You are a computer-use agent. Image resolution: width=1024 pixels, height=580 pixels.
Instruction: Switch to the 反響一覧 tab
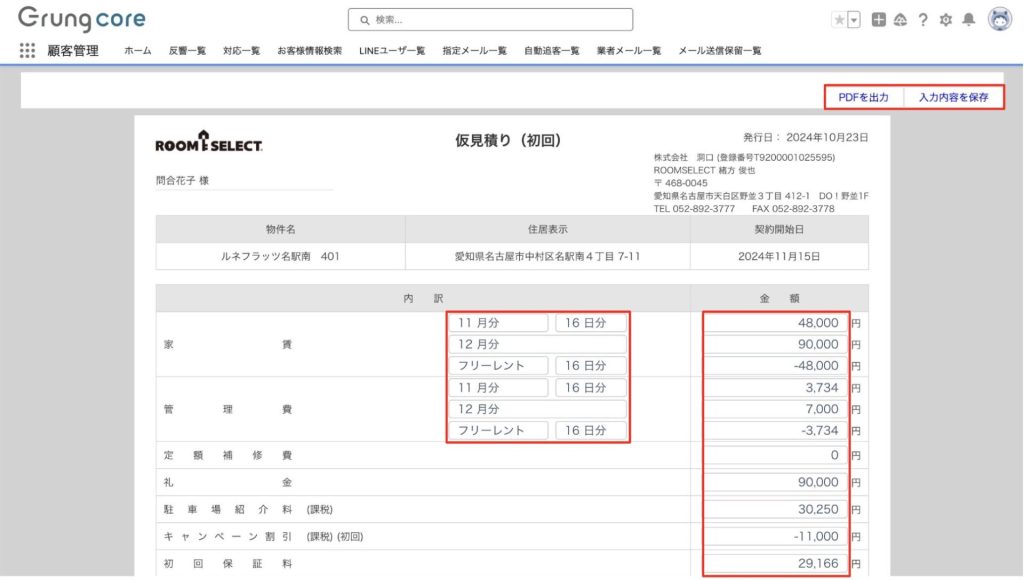pos(187,51)
